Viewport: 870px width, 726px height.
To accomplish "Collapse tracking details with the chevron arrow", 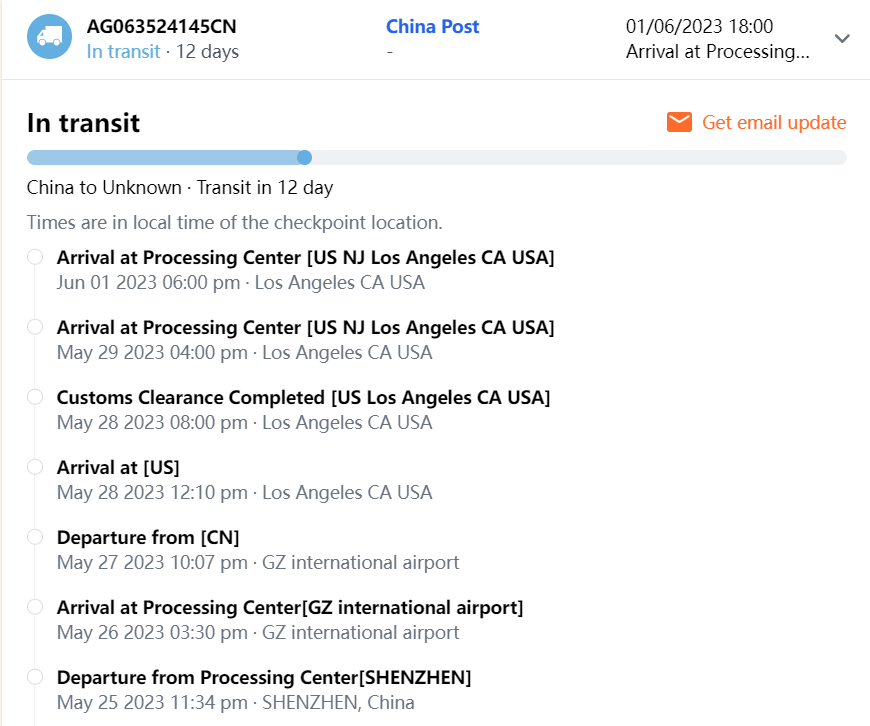I will 842,38.
